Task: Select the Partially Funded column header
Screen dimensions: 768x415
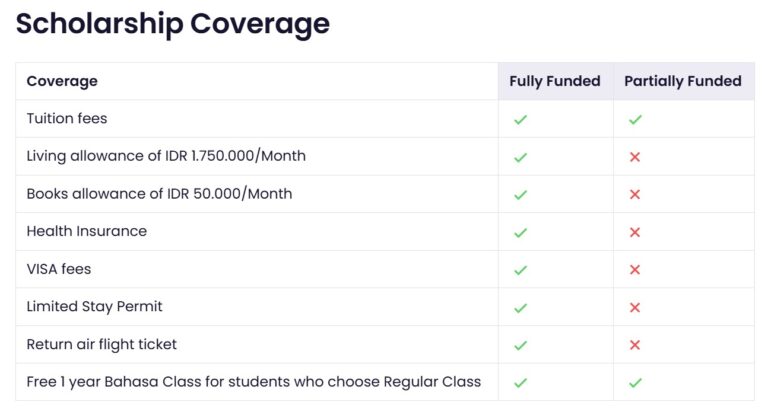Action: click(683, 81)
